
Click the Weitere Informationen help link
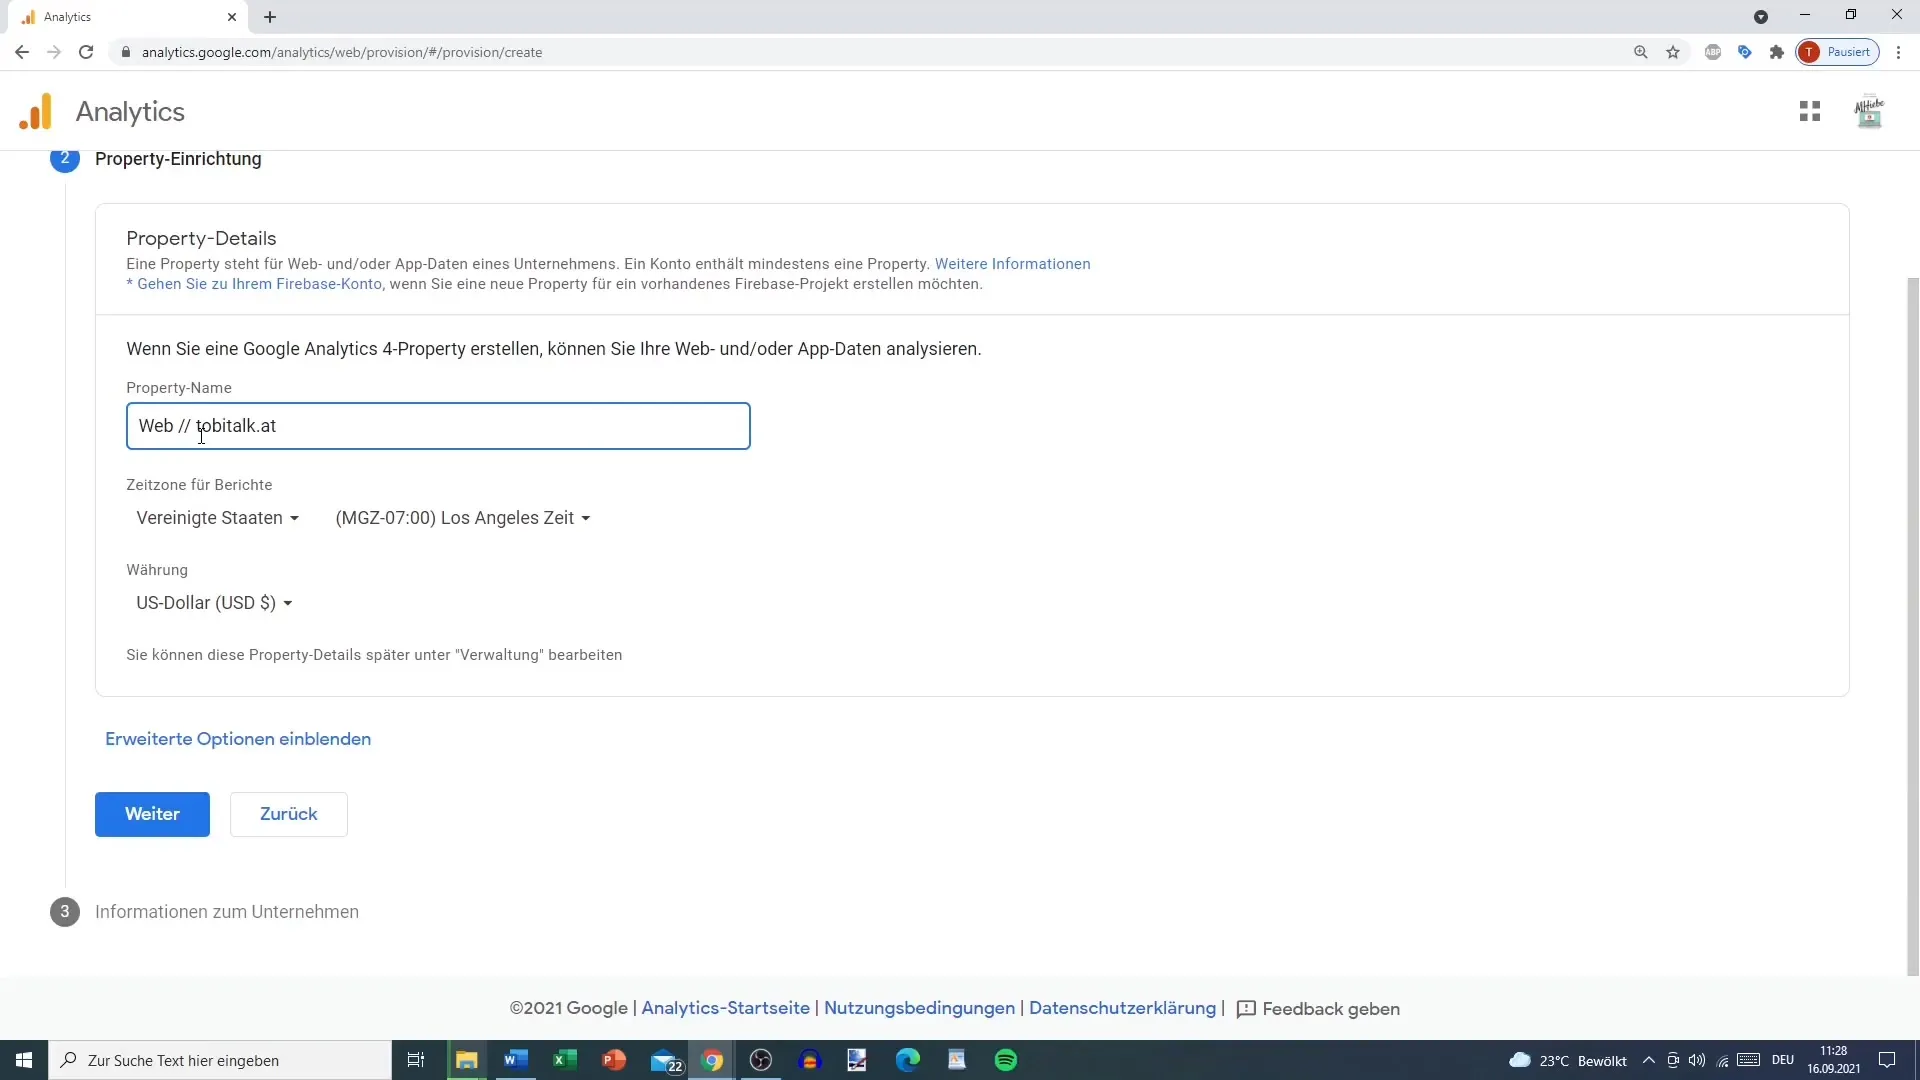1013,262
